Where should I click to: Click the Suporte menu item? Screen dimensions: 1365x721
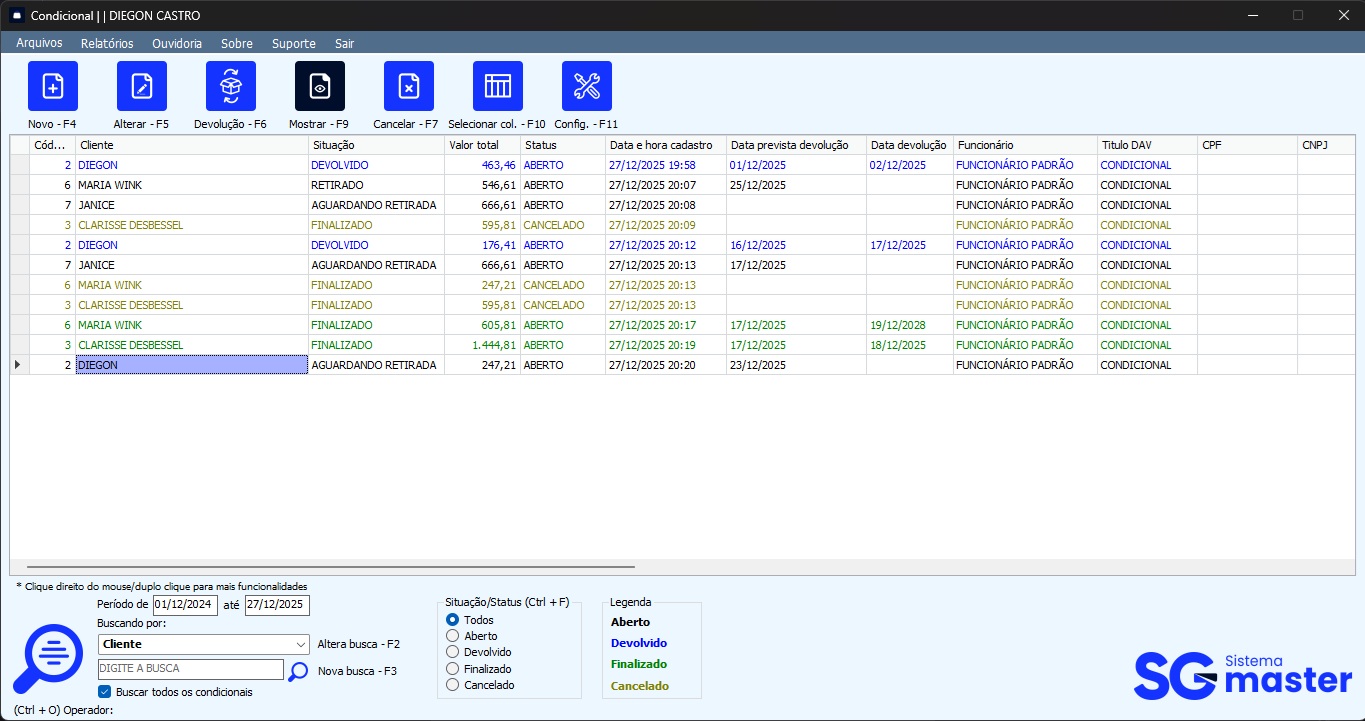coord(293,44)
